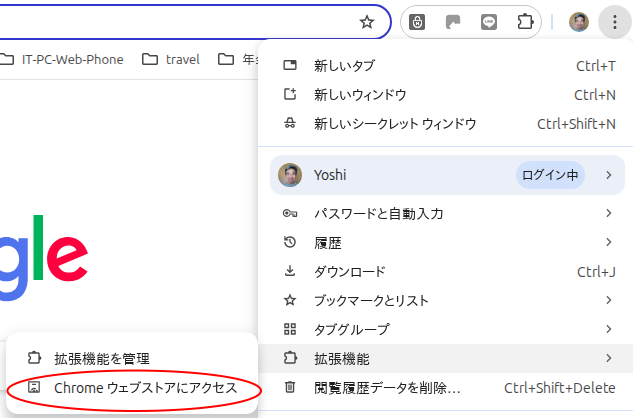
Task: Expand the 履歴 chevron arrow
Action: (x=609, y=242)
